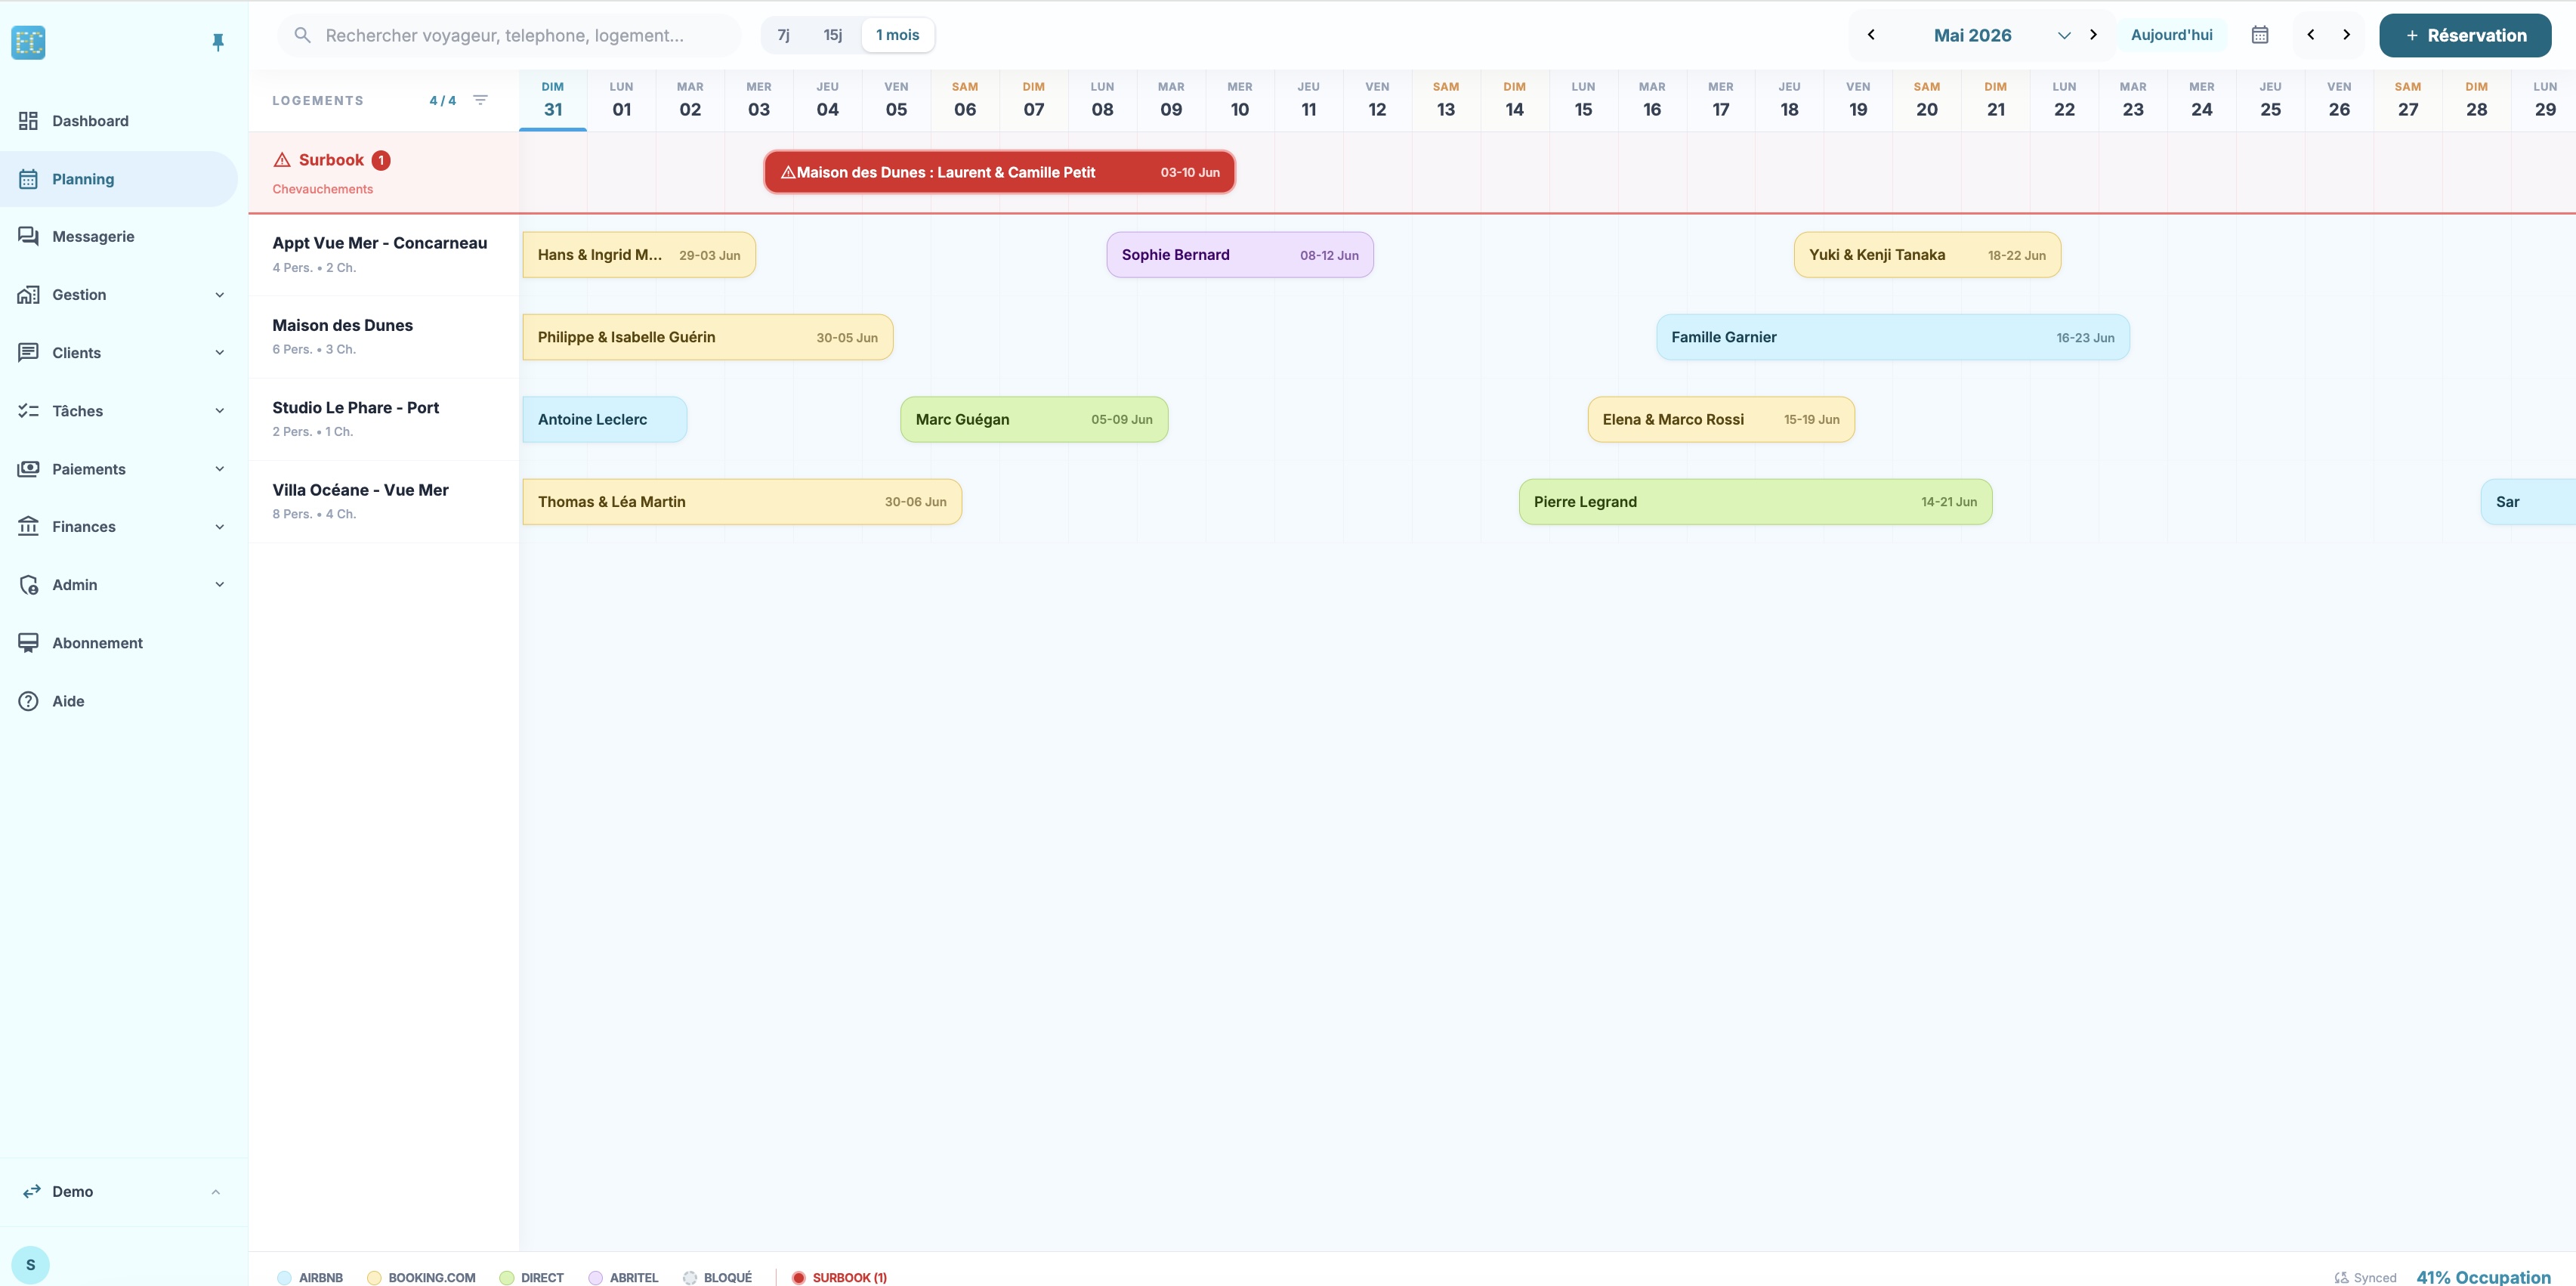Open the Planning page
Viewport: 2576px width, 1286px height.
pos(119,179)
